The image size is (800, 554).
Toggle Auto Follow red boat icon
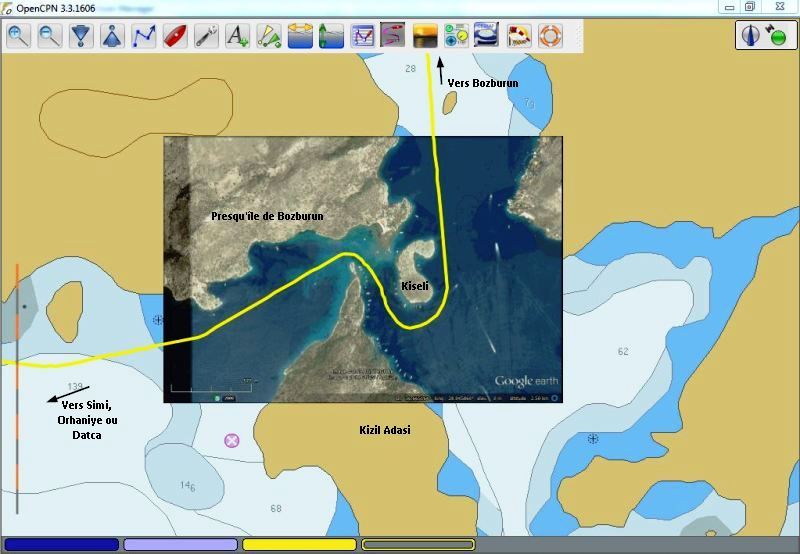(175, 36)
